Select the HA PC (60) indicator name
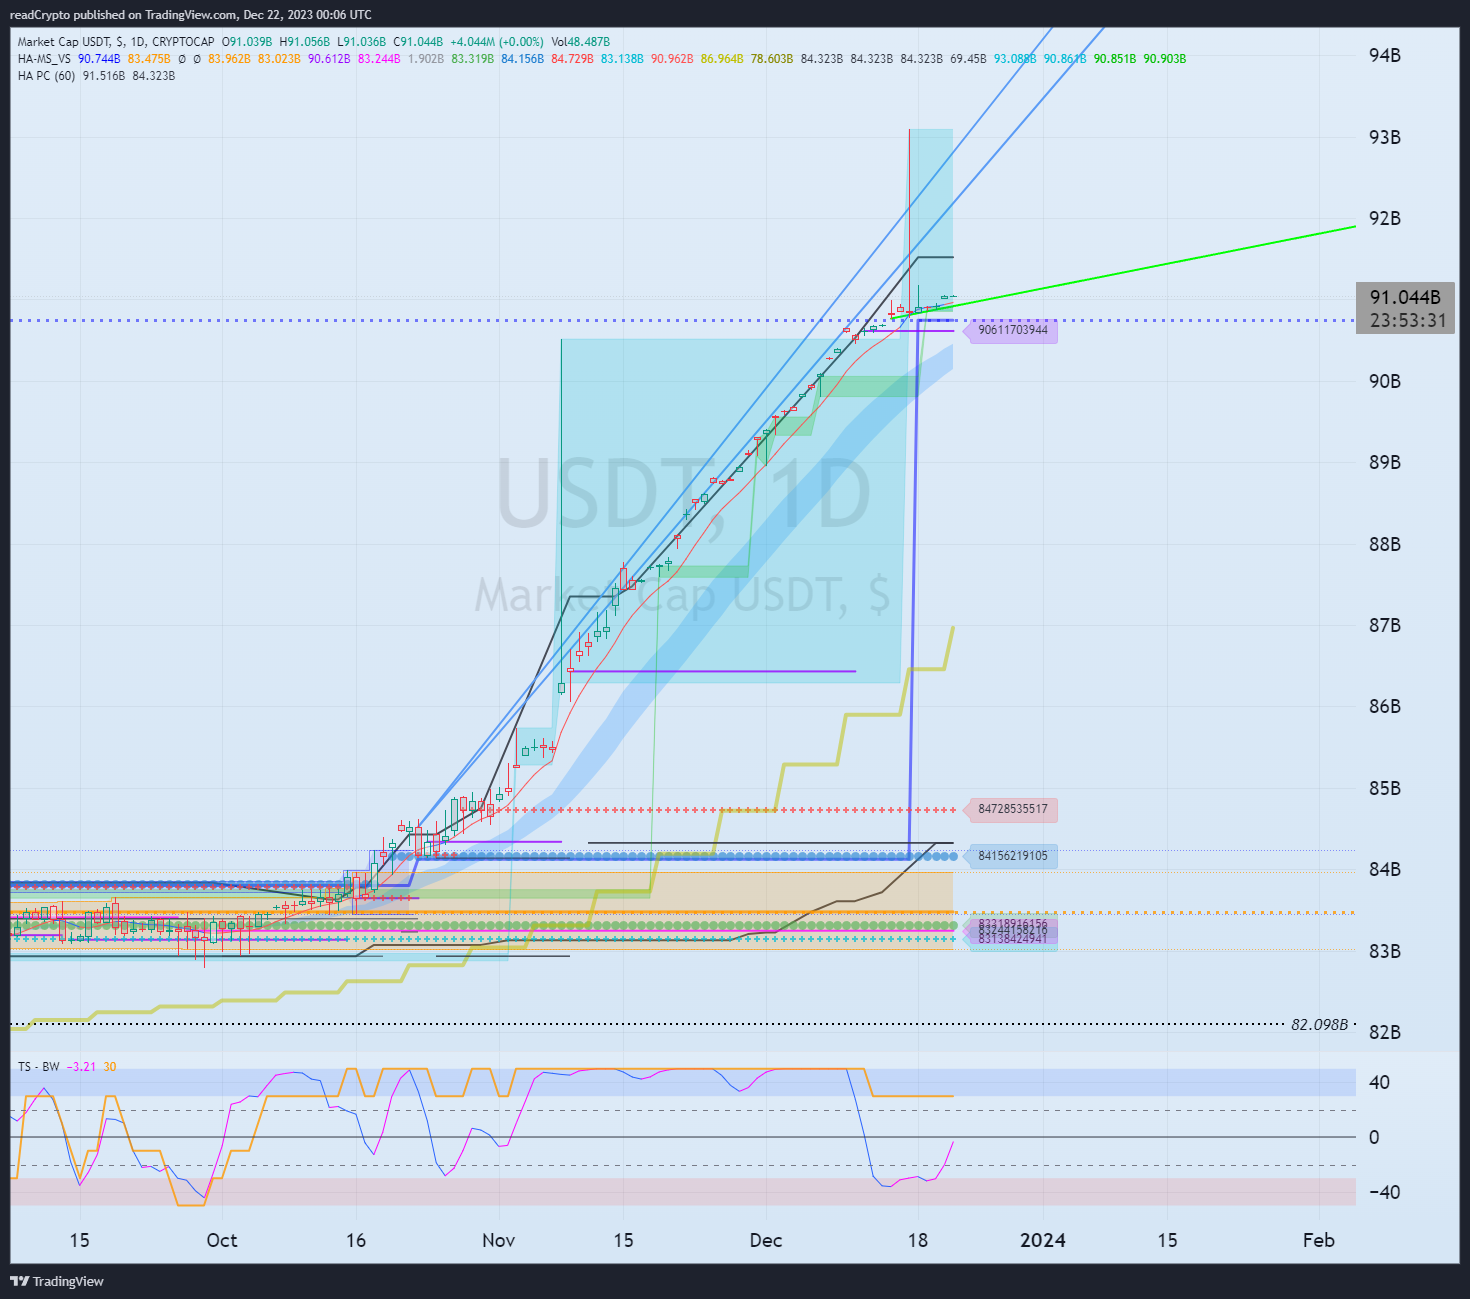Viewport: 1470px width, 1299px height. pyautogui.click(x=46, y=76)
